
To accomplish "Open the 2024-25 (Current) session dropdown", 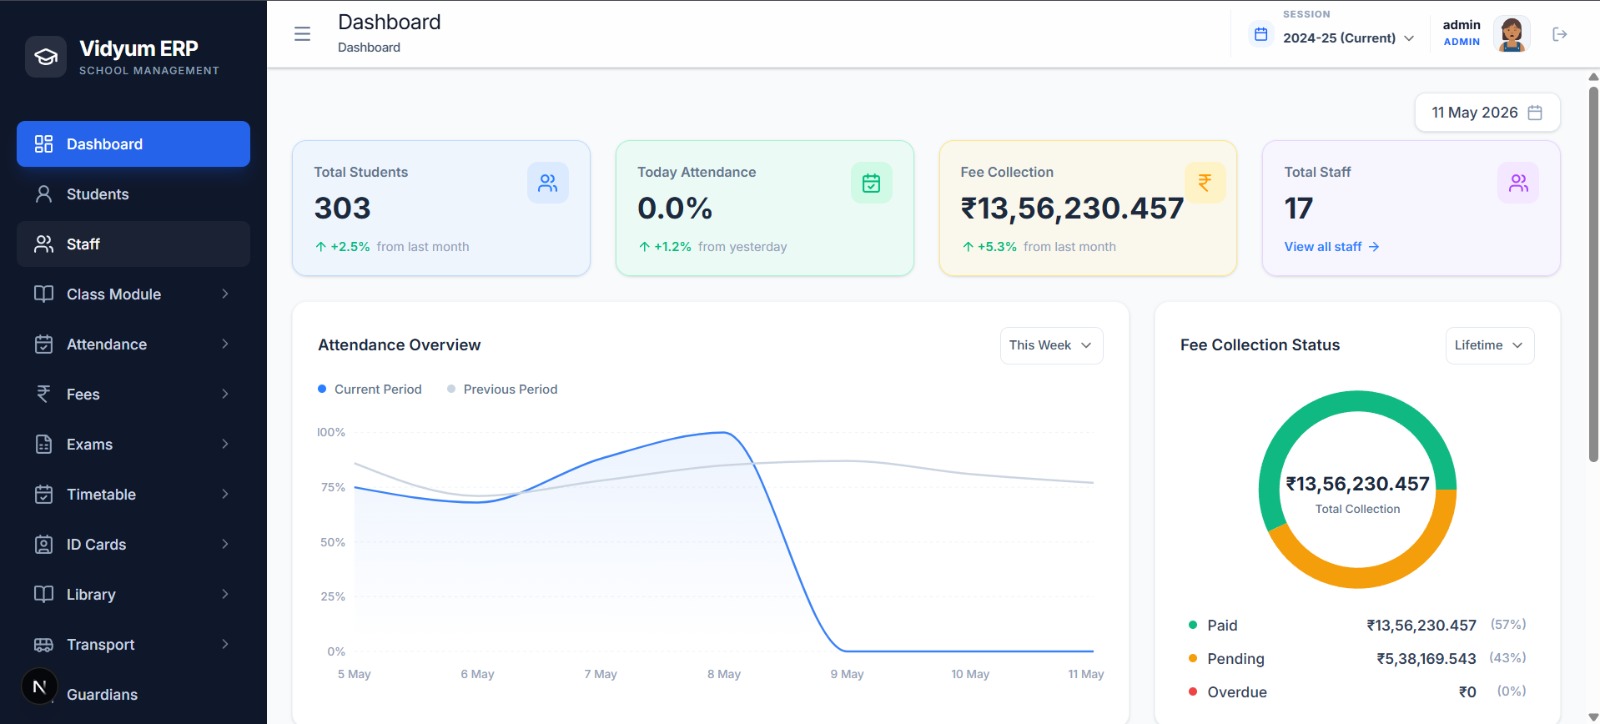I will pyautogui.click(x=1349, y=38).
